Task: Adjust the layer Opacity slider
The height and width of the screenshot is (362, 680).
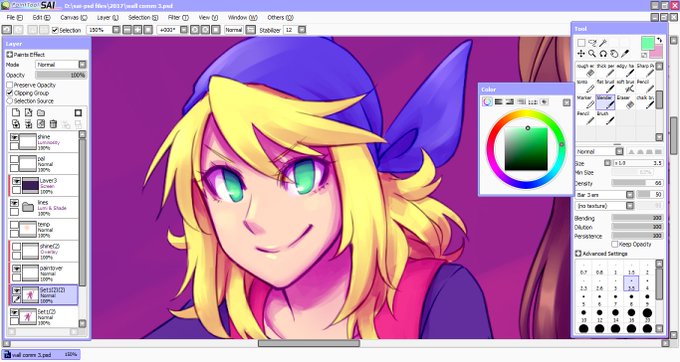Action: 61,75
